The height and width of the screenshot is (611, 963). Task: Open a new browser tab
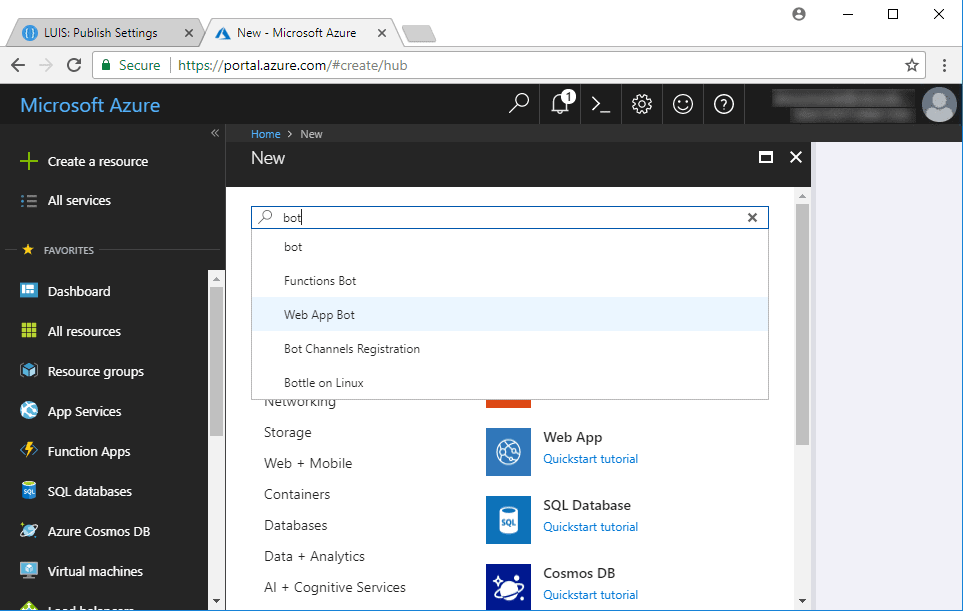click(x=419, y=33)
